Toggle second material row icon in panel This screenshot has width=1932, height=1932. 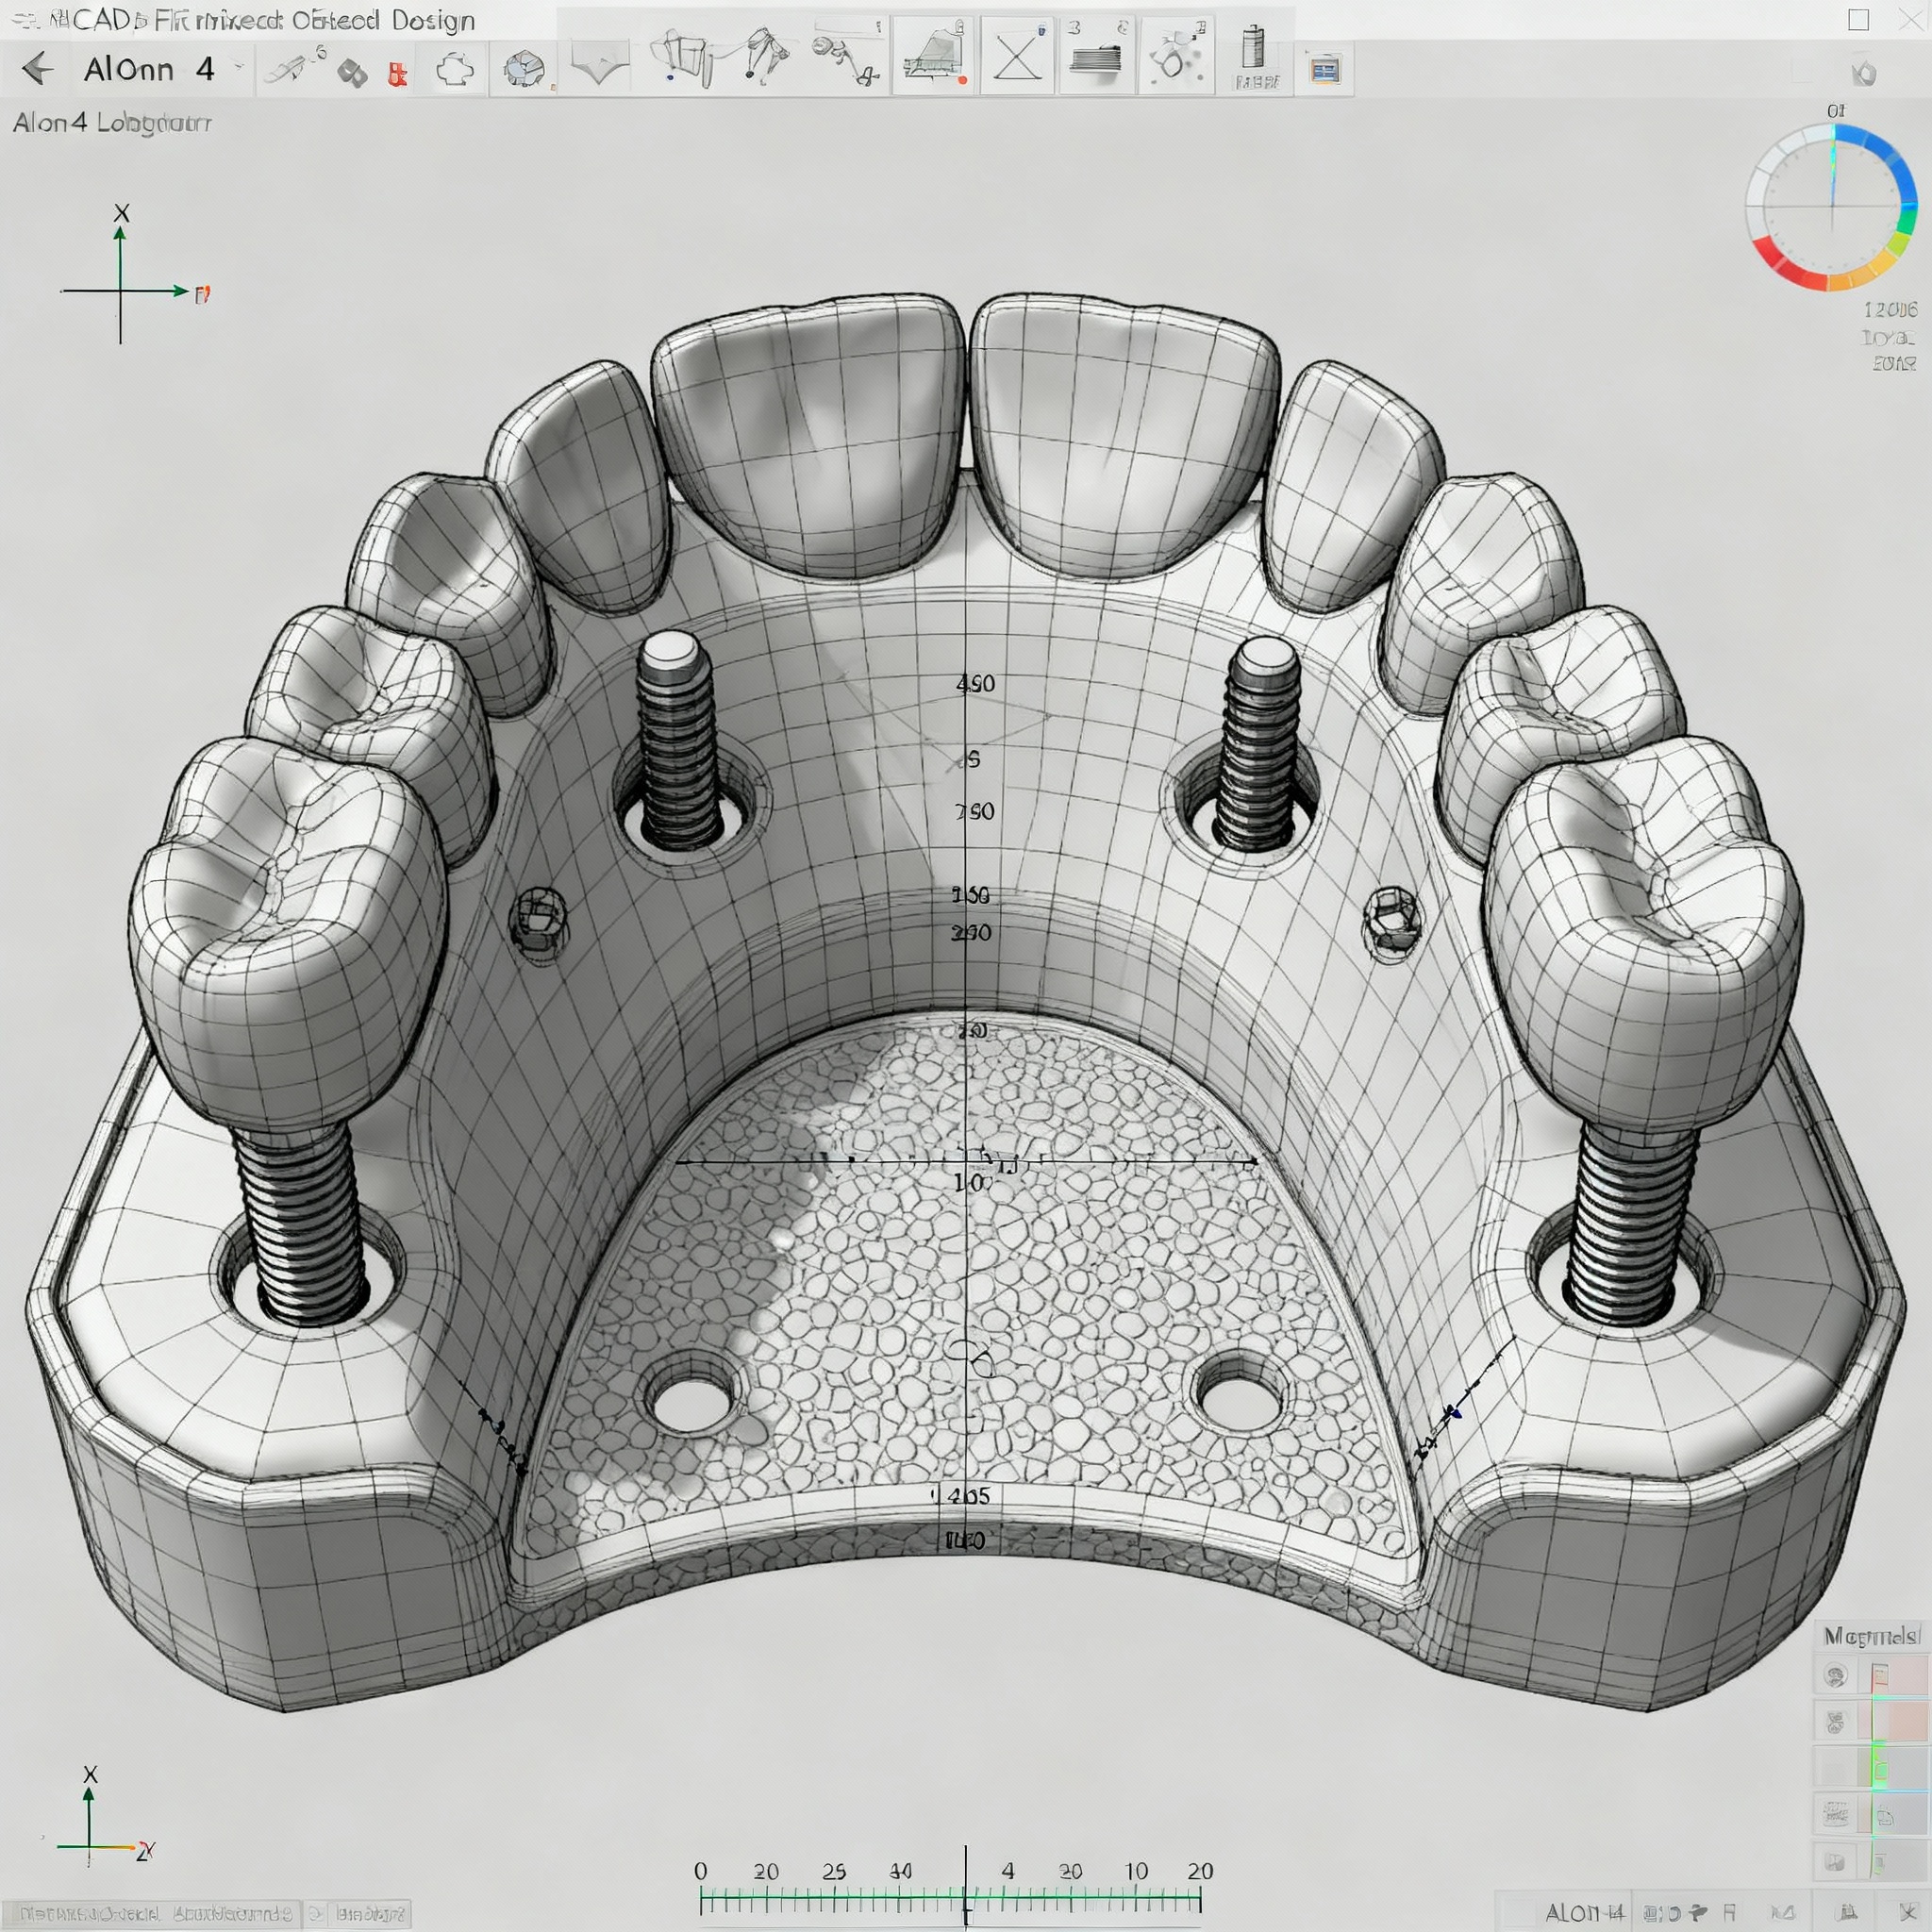coord(1835,1722)
